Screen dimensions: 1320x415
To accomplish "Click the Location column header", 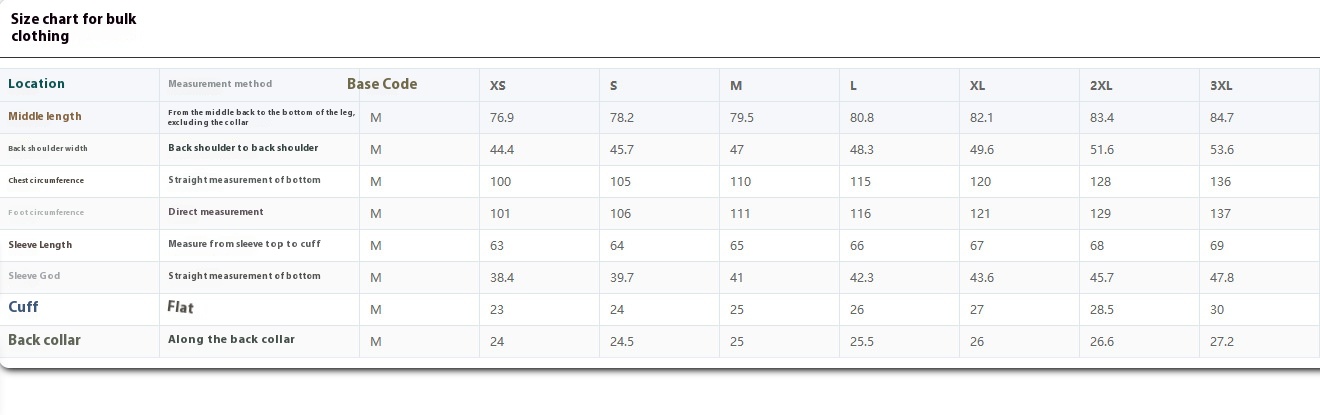I will pyautogui.click(x=36, y=84).
